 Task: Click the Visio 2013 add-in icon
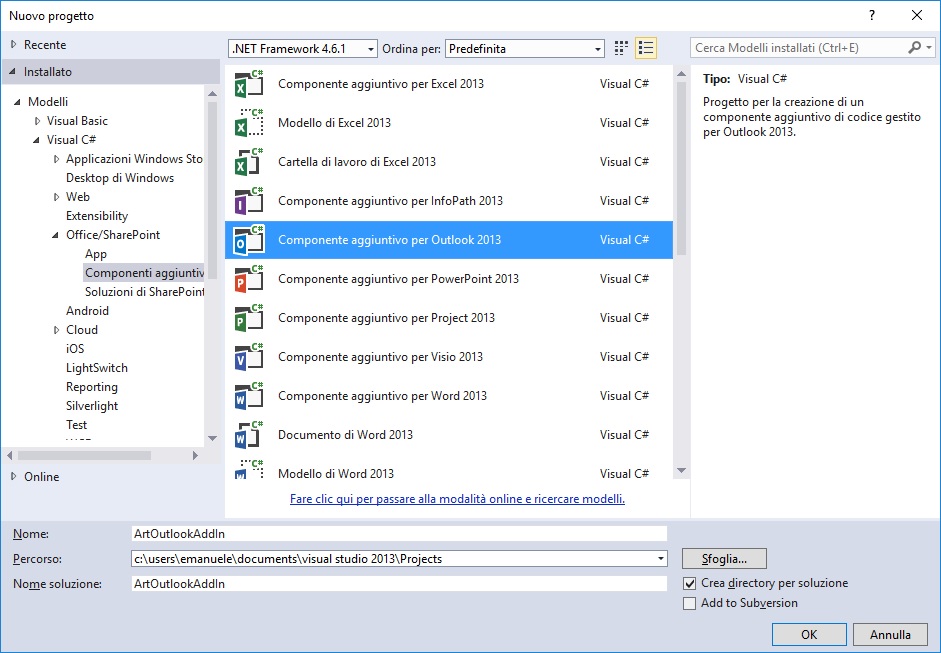[249, 357]
